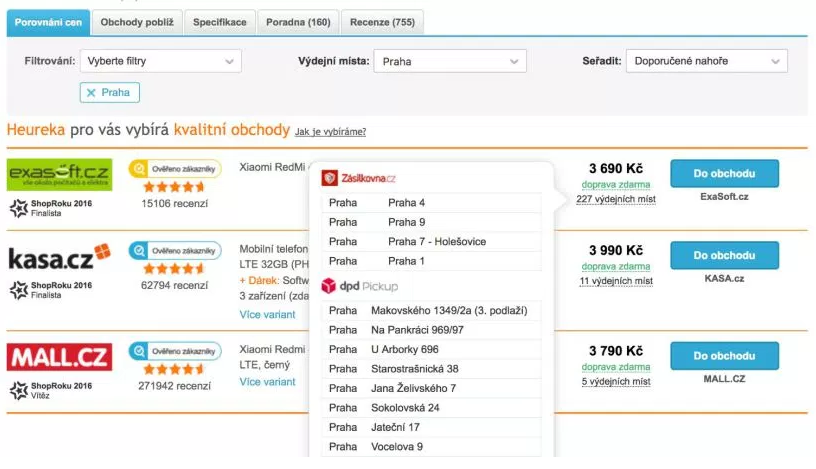
Task: Click the 3 790 Kč price
Action: pyautogui.click(x=616, y=350)
